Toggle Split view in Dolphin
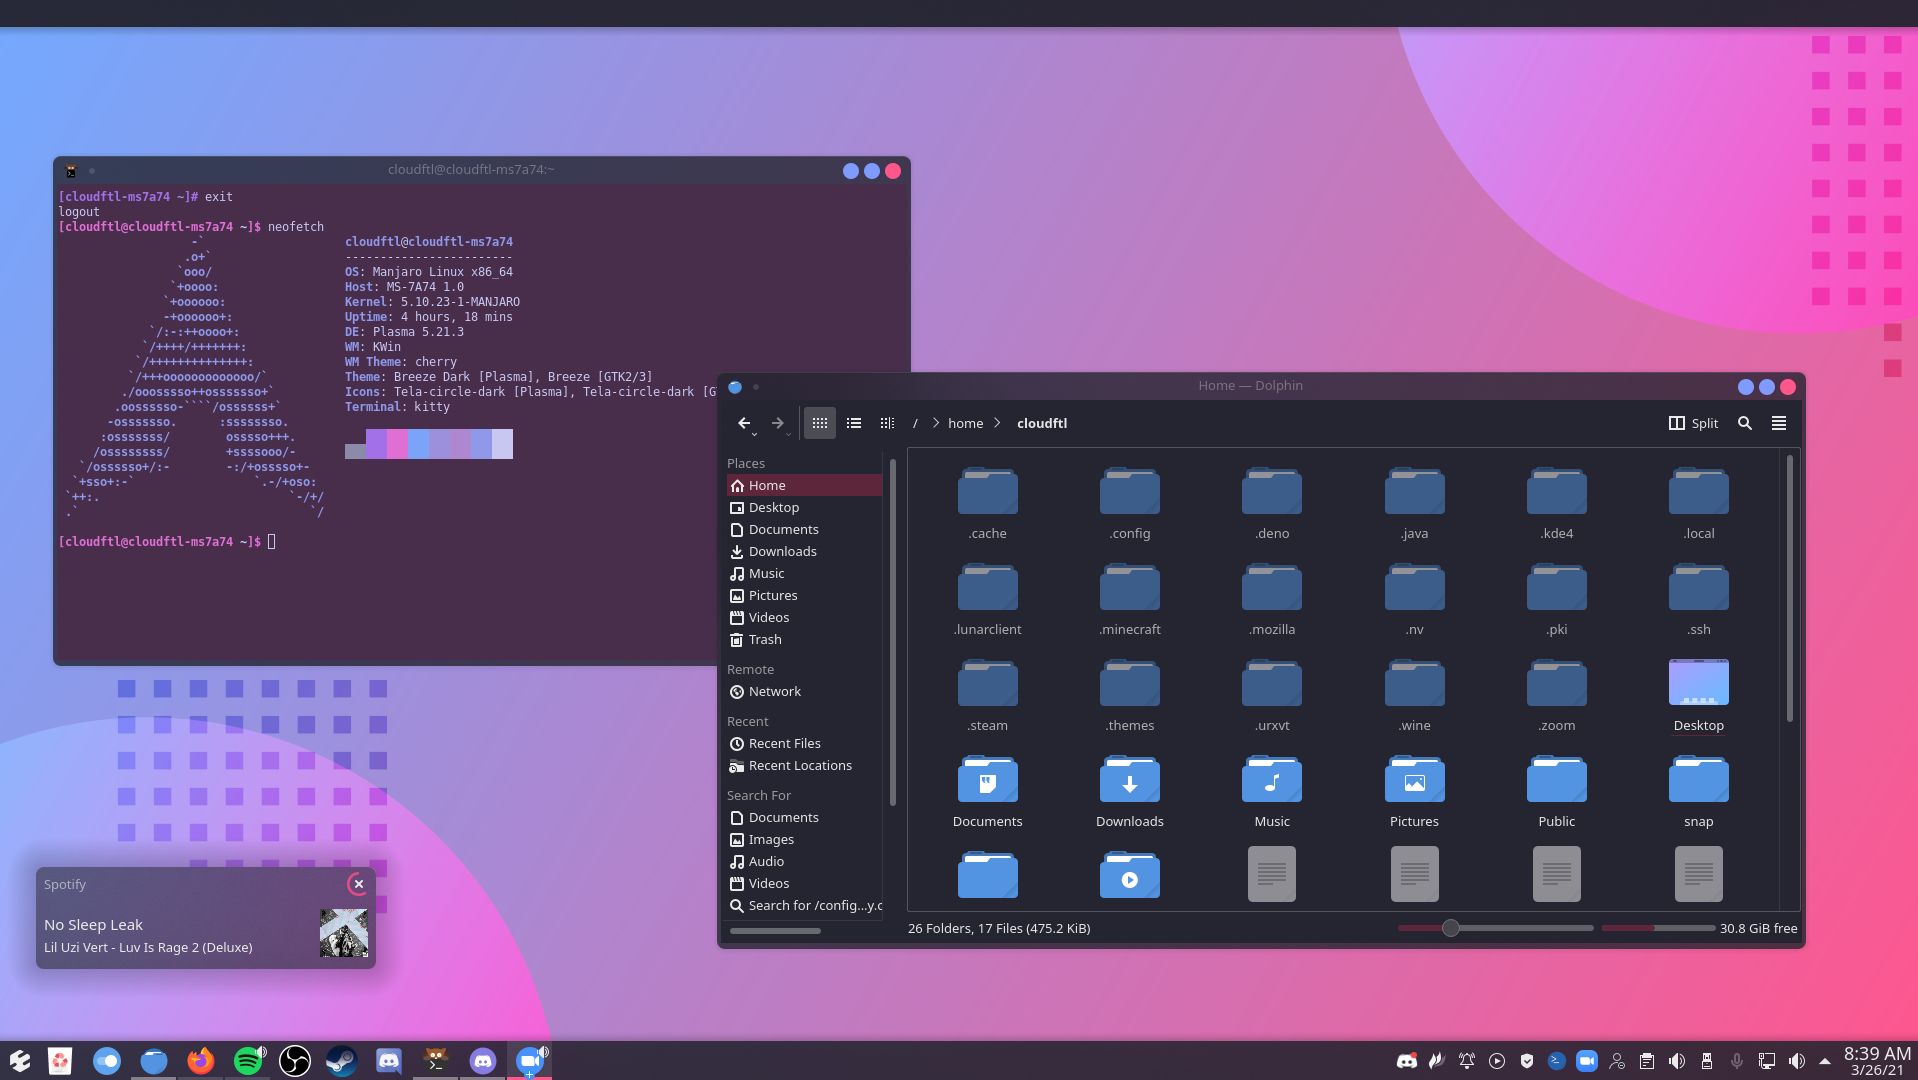 click(1692, 423)
